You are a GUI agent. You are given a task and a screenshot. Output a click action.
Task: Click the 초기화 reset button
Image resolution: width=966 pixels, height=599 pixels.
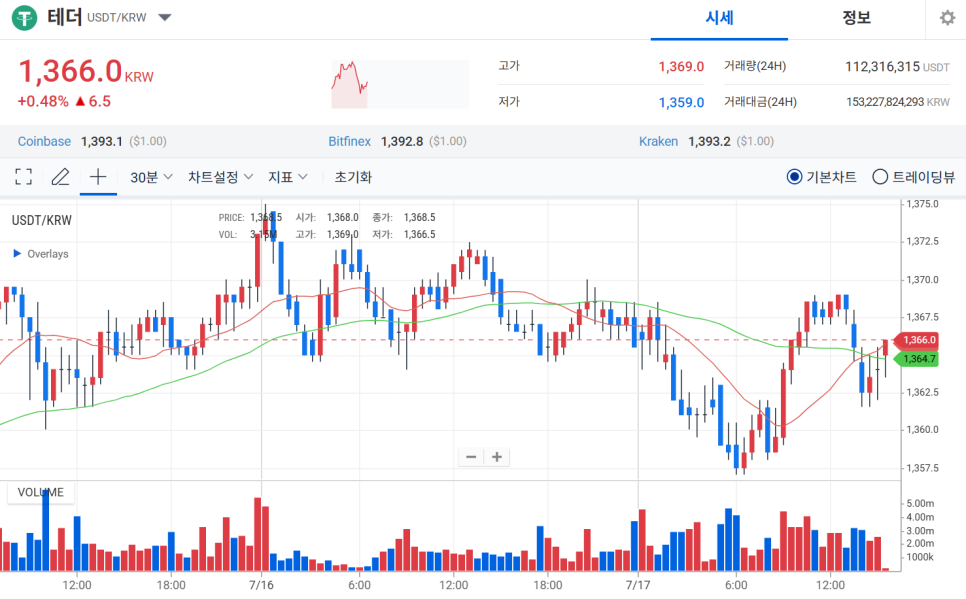coord(353,177)
